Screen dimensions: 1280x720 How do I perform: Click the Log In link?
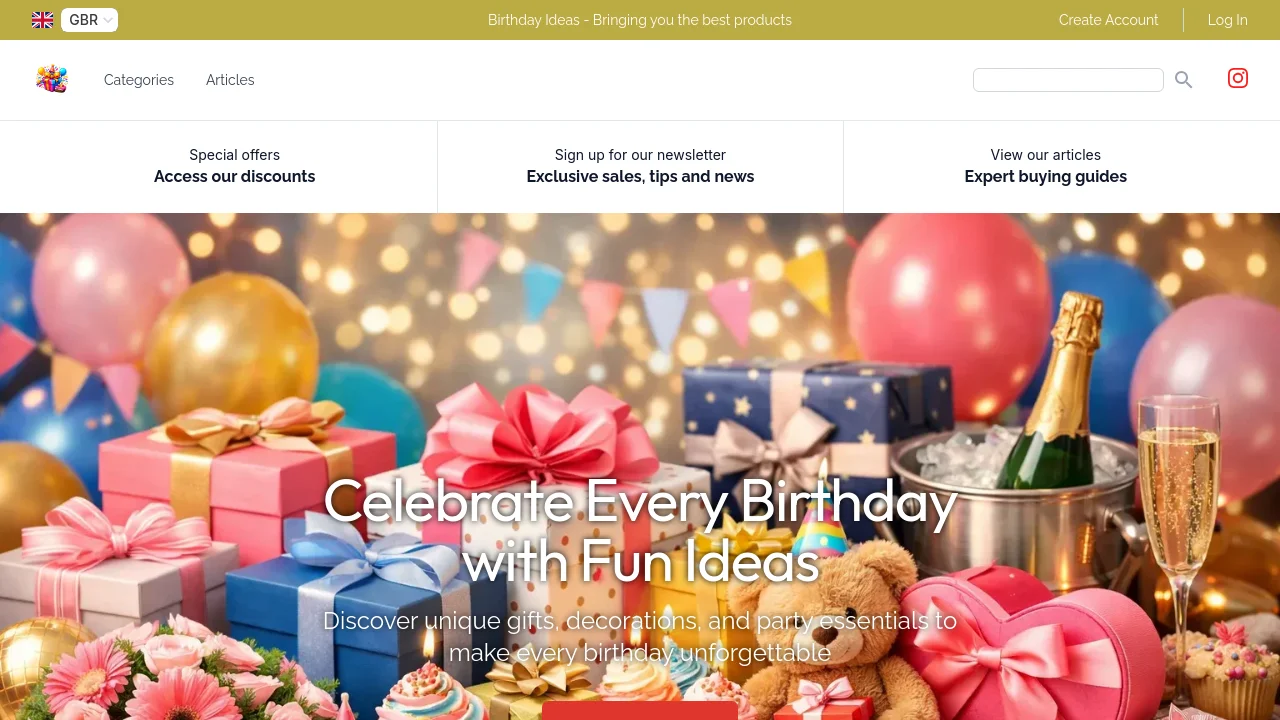[x=1228, y=20]
